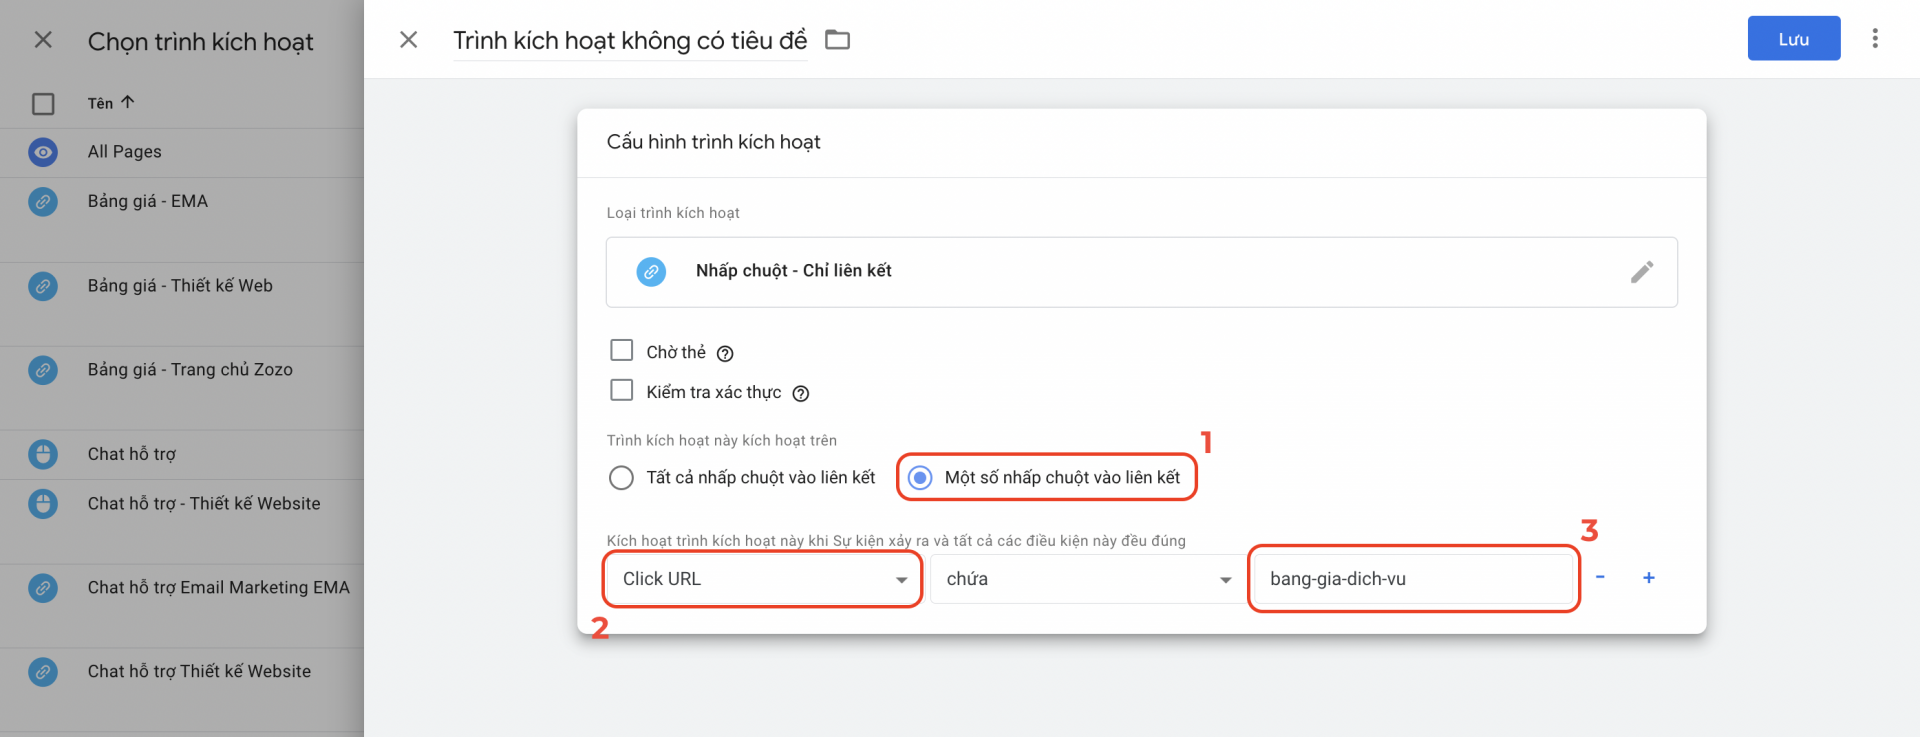Enable the Kiểm tra xác thực checkbox

point(622,390)
